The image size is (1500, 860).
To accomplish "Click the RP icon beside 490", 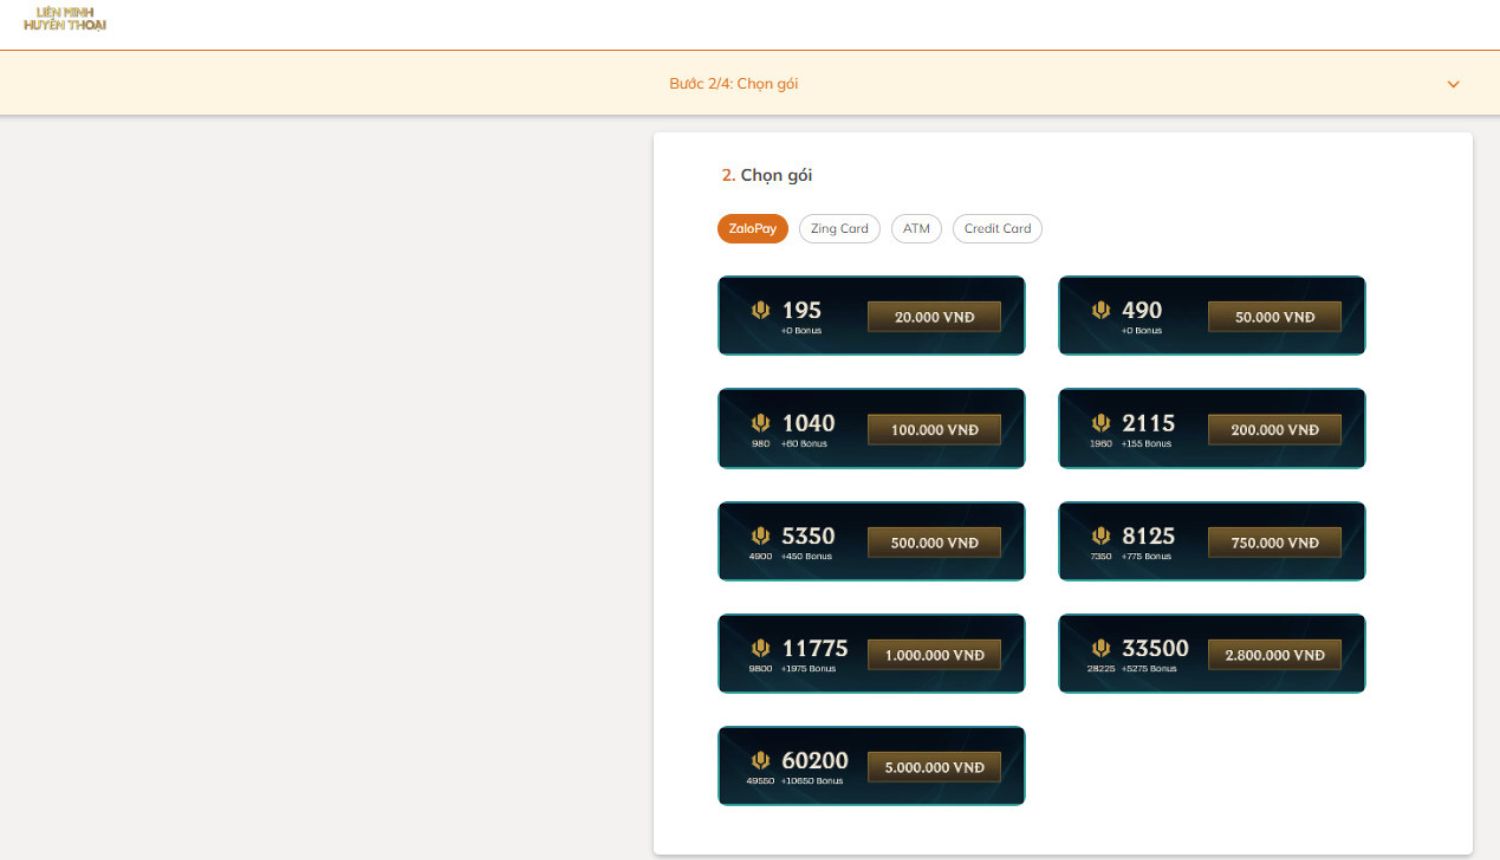I will [x=1101, y=310].
